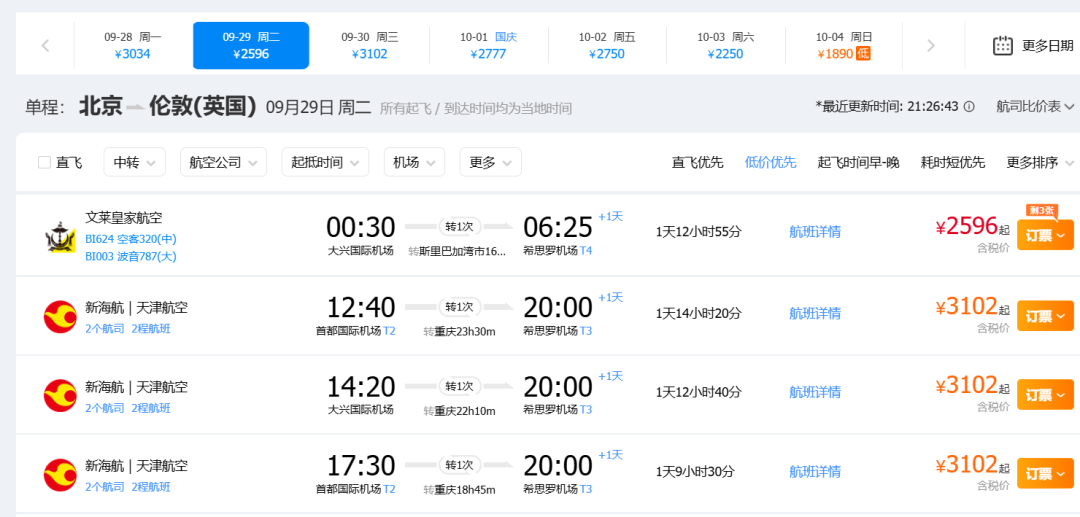Open 航班详情 for the 17:30 flight
The width and height of the screenshot is (1080, 517).
pos(815,472)
